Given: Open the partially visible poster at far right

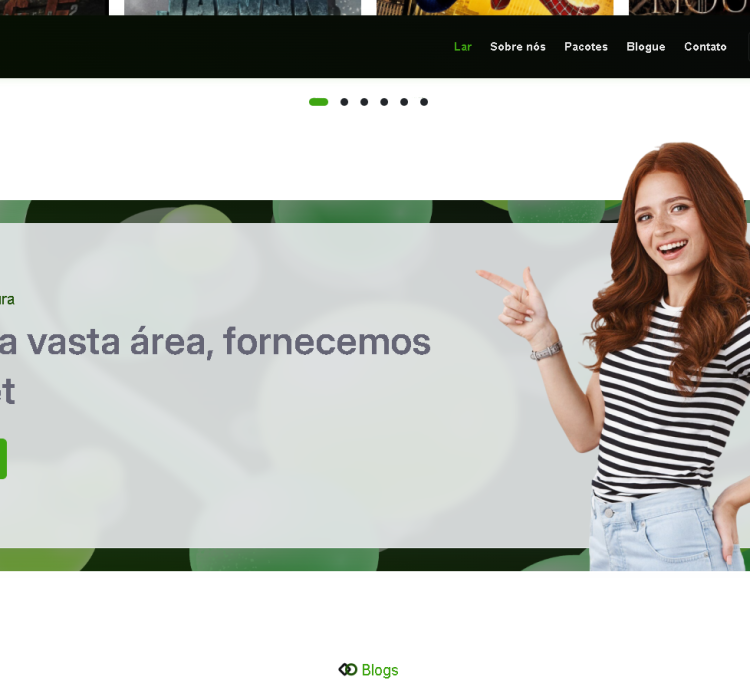Looking at the screenshot, I should 690,6.
